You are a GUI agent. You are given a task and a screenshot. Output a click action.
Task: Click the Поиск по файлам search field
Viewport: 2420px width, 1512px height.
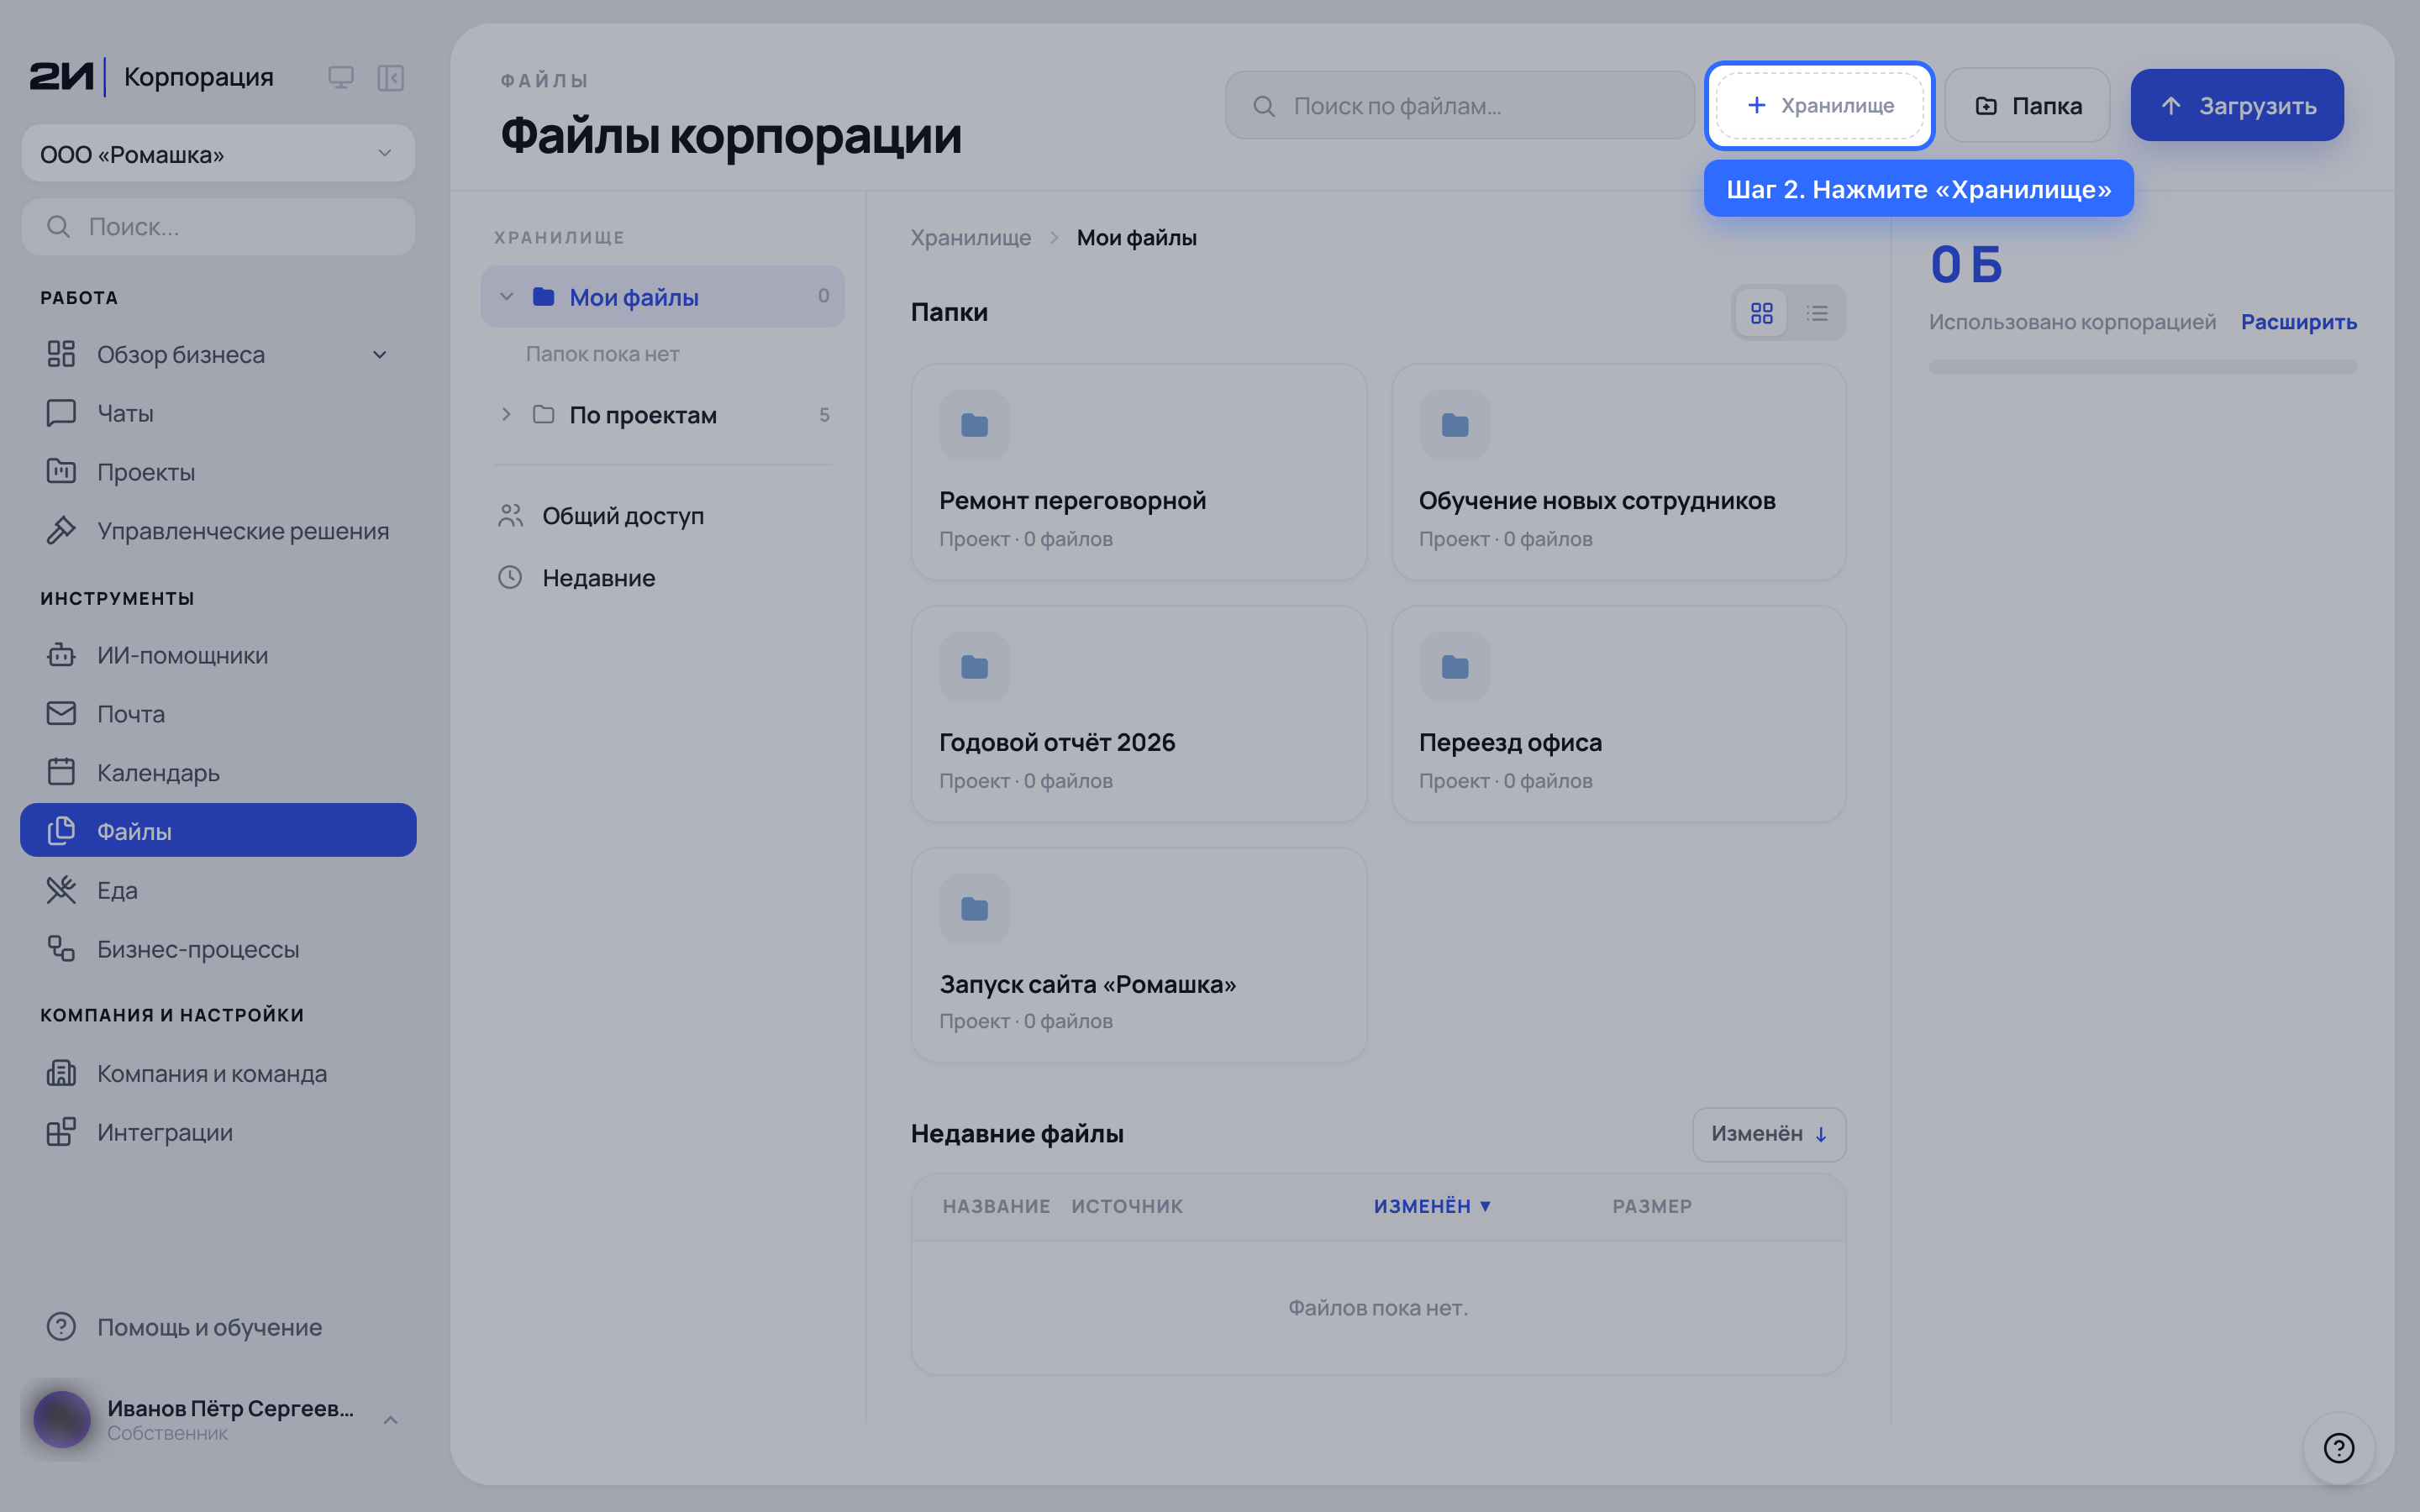click(1459, 105)
